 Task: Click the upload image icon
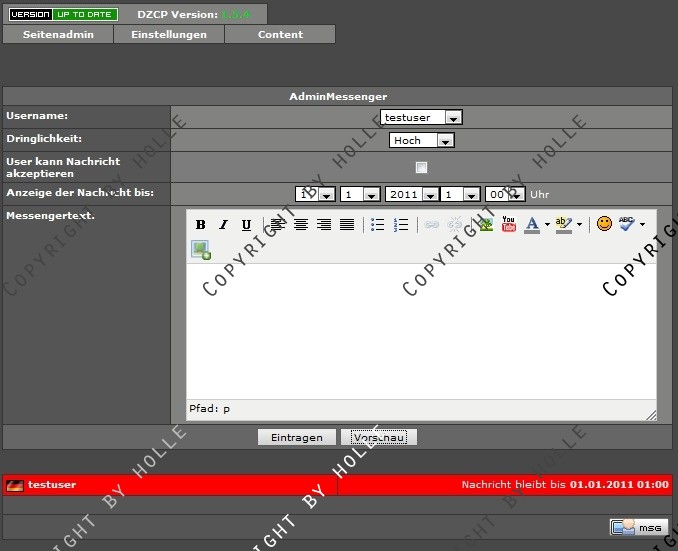(201, 250)
